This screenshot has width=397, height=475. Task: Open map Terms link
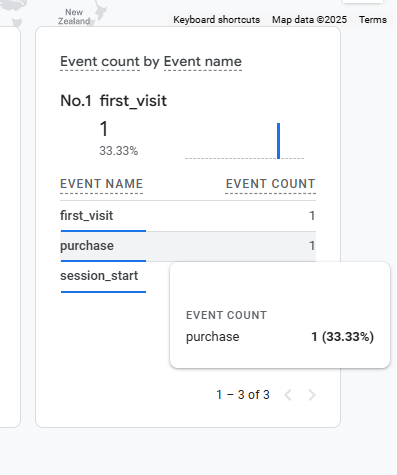(373, 20)
